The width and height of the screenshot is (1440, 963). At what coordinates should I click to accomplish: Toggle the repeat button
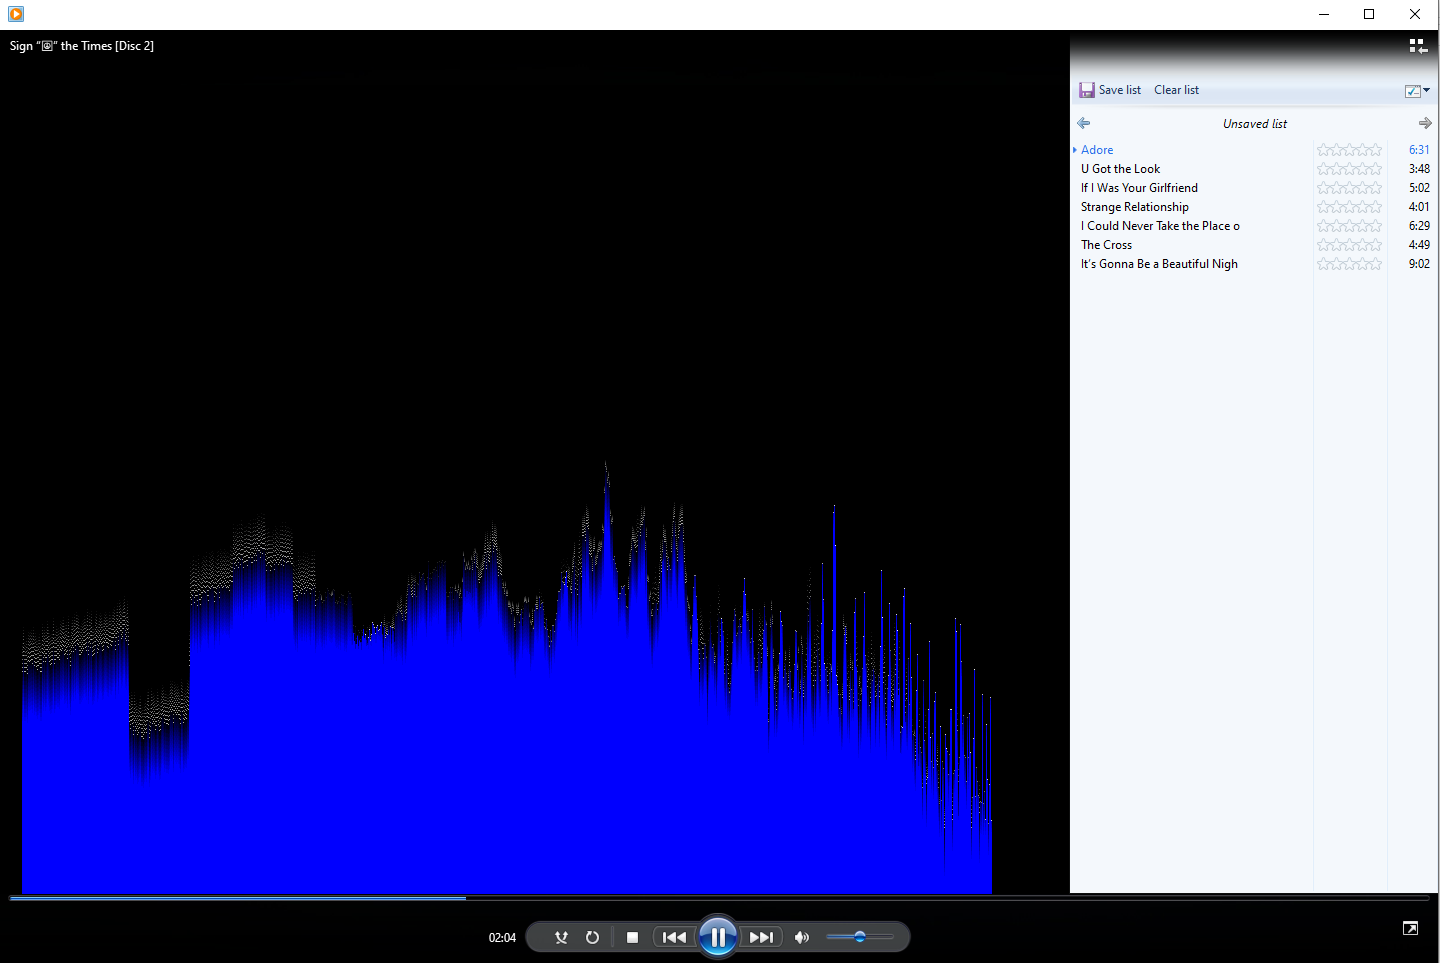coord(592,937)
